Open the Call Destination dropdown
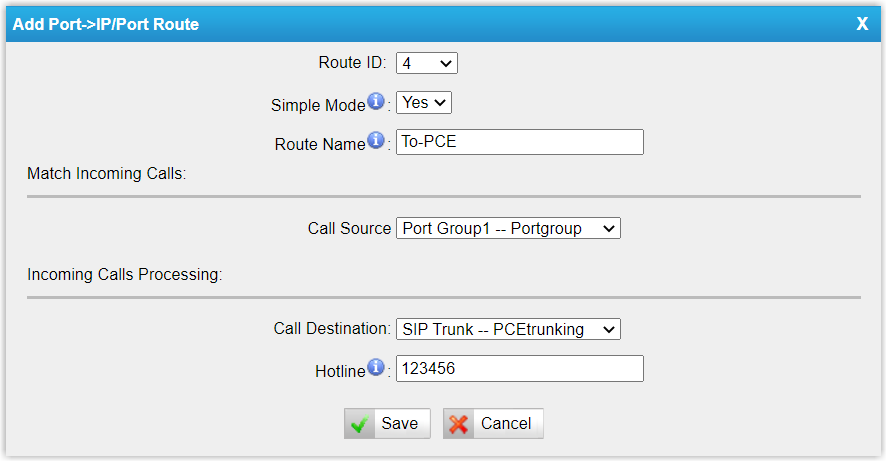887x462 pixels. click(508, 329)
